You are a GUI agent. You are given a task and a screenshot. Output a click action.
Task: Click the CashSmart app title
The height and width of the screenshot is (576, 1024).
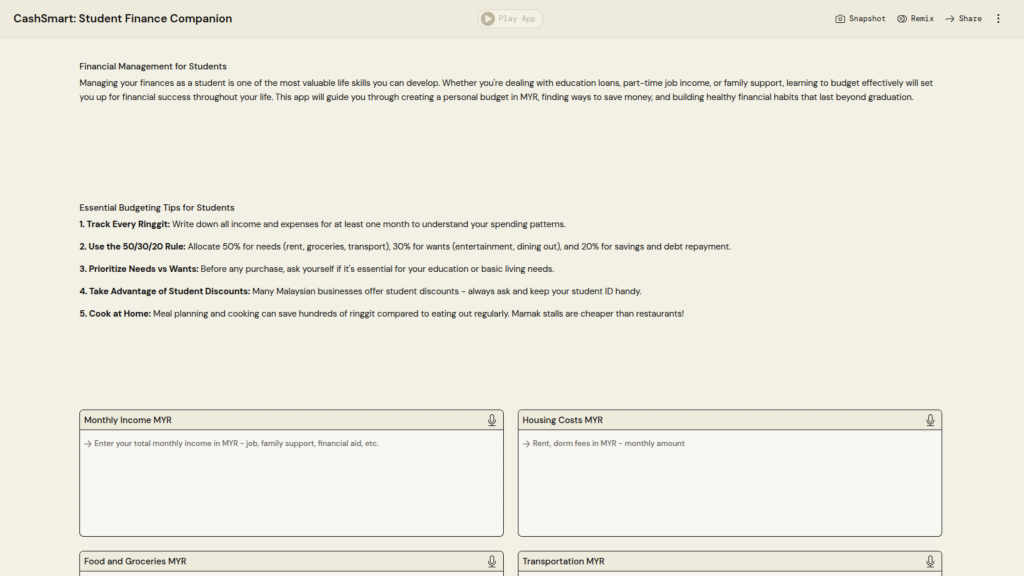123,19
